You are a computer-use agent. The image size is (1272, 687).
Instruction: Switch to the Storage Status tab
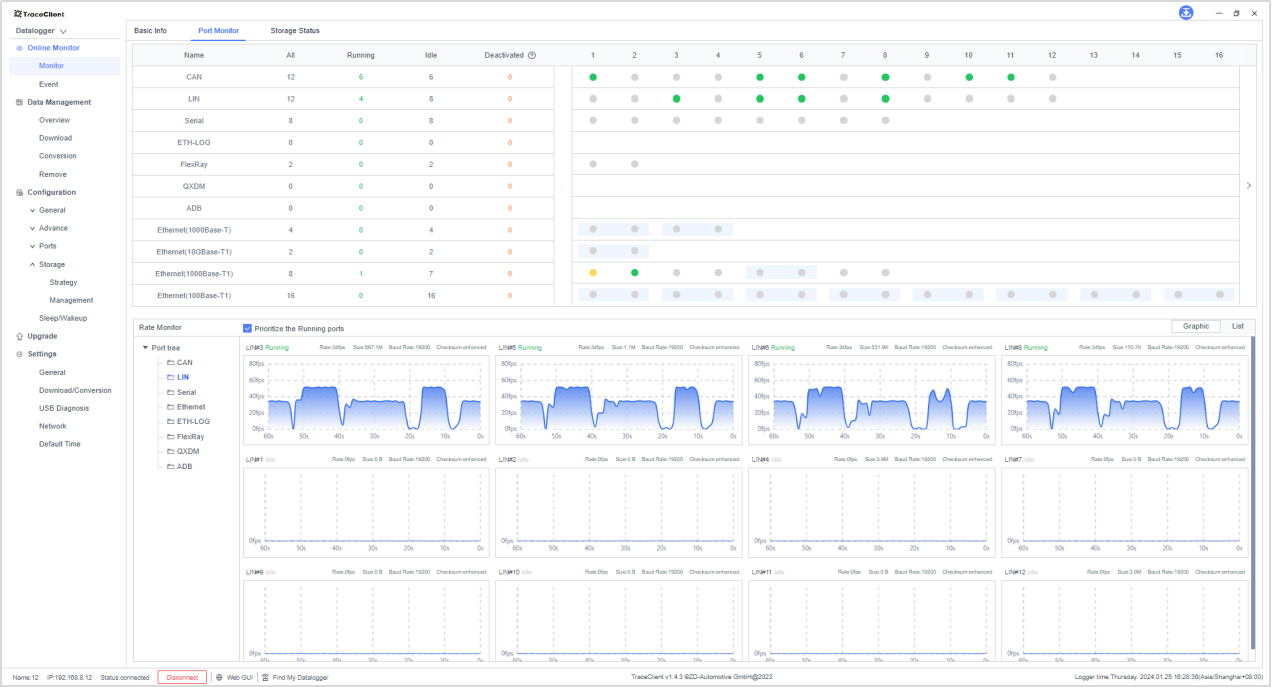pos(295,31)
